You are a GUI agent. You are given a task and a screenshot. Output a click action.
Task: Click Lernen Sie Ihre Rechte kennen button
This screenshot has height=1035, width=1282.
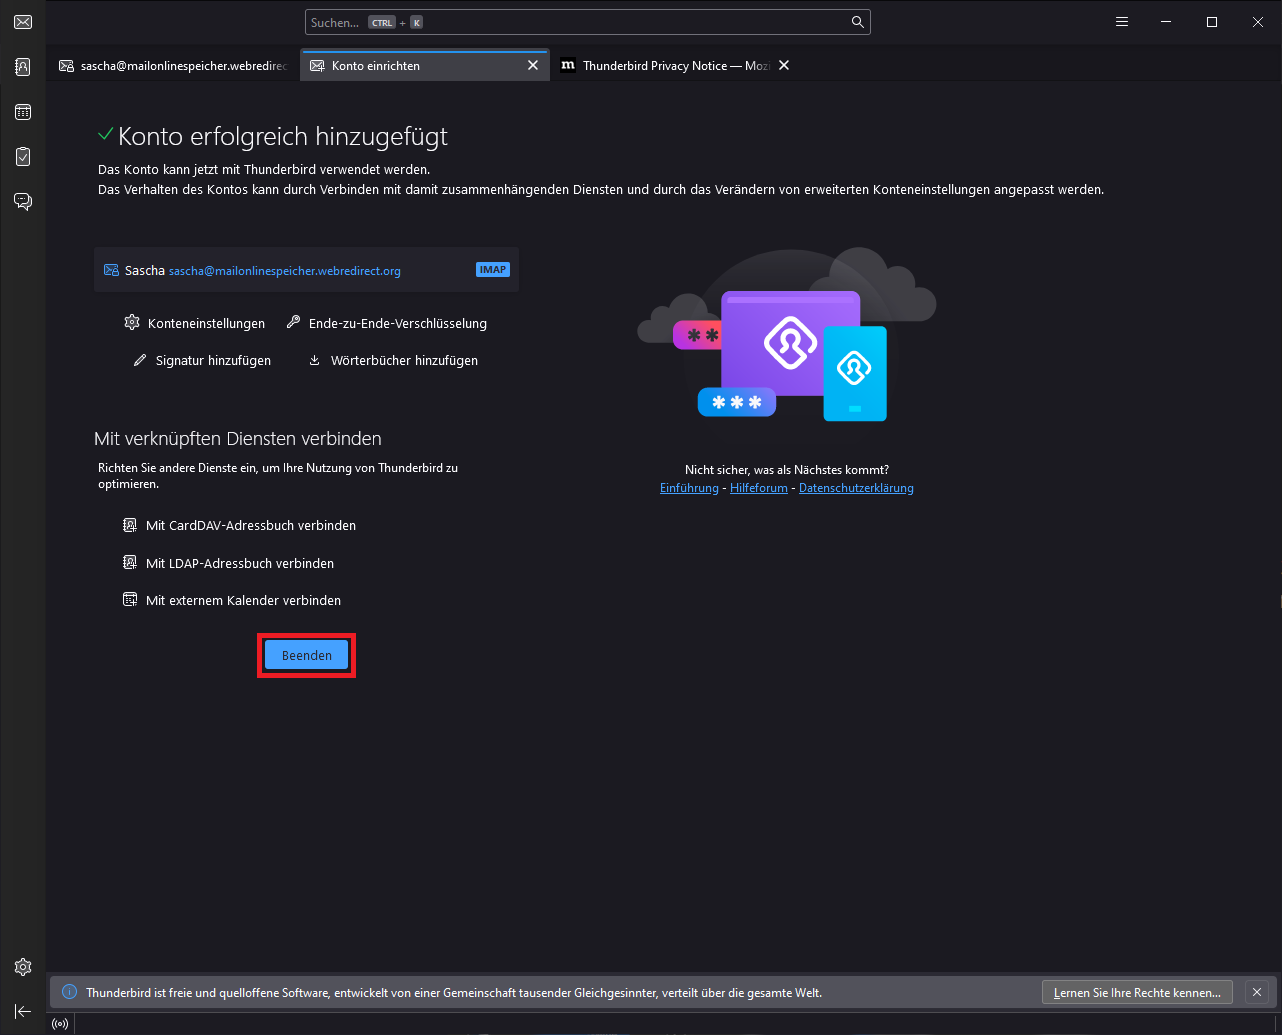click(1136, 992)
